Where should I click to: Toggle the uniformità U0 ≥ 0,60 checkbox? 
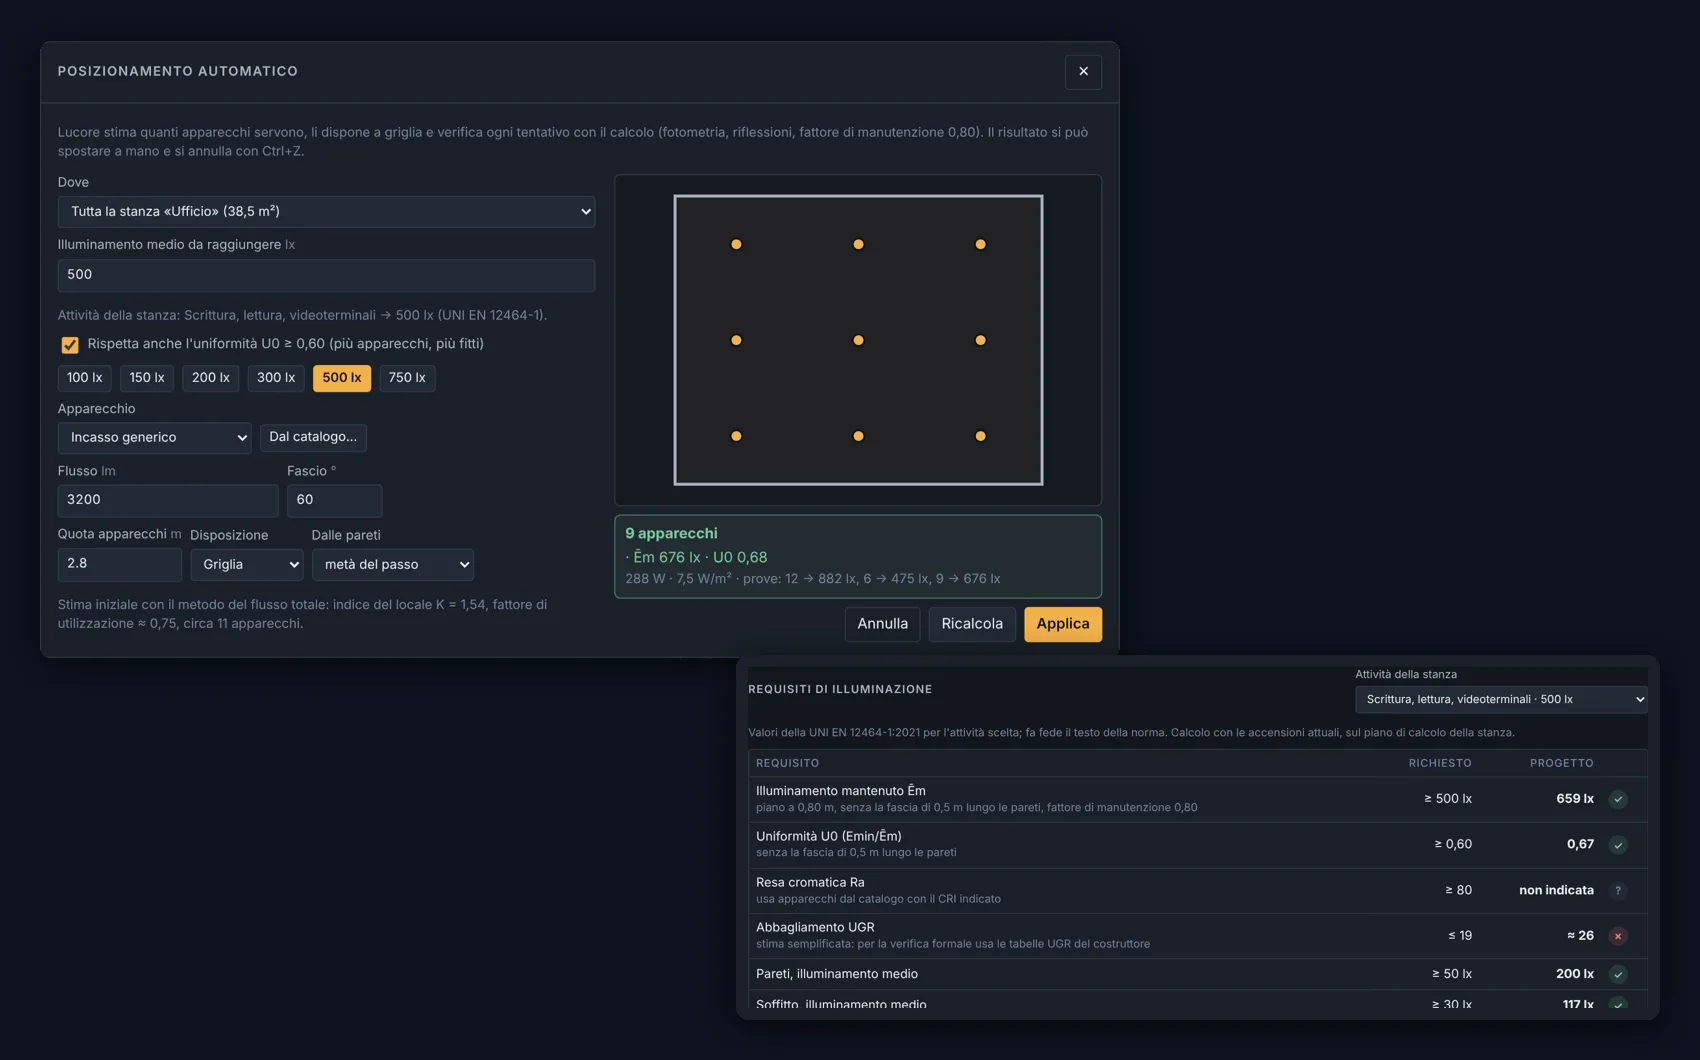70,345
